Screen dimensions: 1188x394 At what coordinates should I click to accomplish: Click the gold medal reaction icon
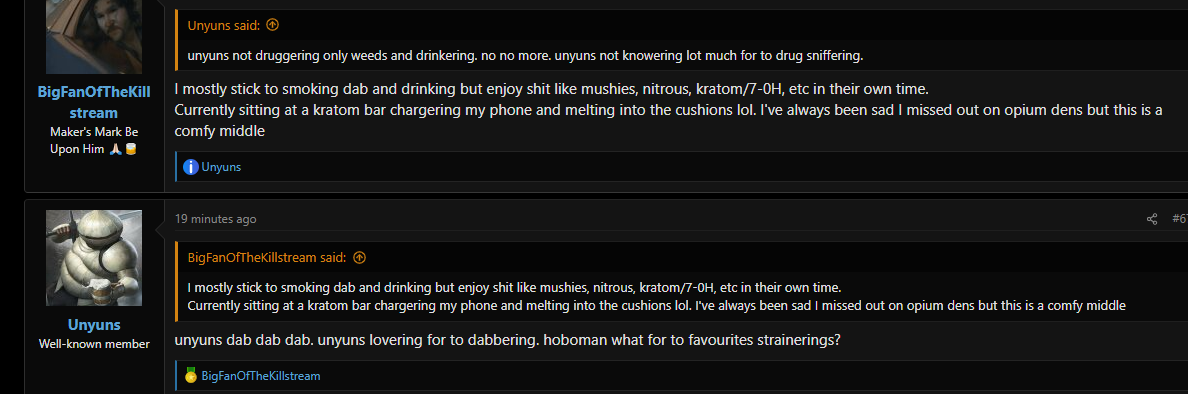(191, 375)
